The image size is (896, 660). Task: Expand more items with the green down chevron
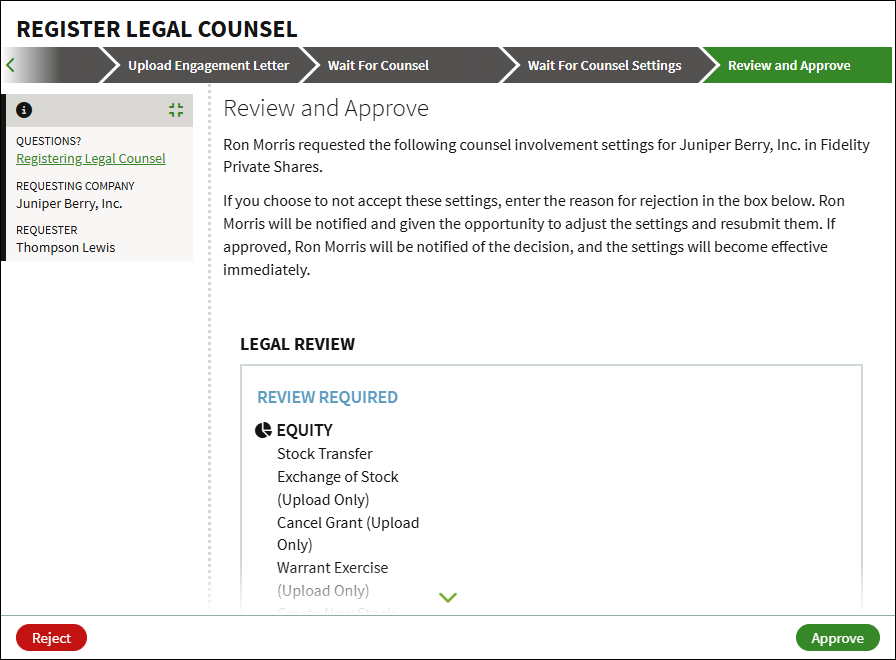coord(448,597)
